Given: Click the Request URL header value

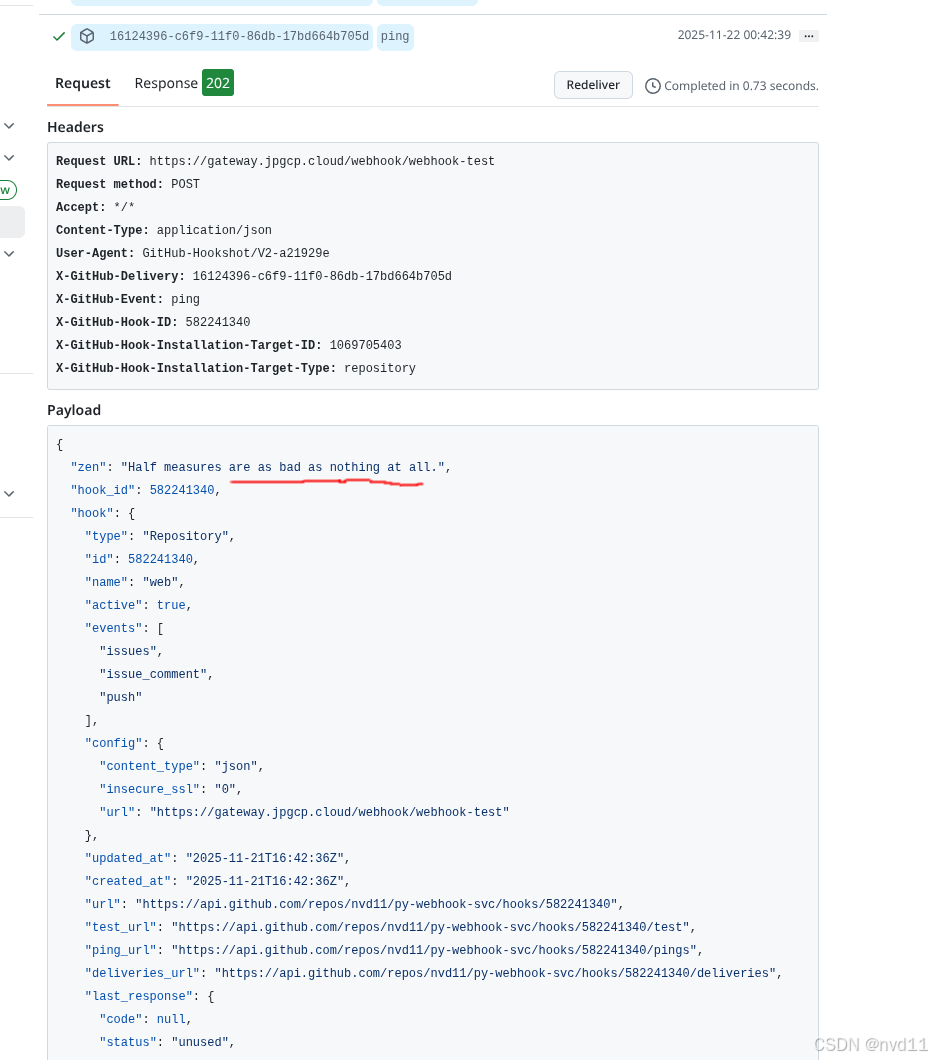Looking at the screenshot, I should click(x=322, y=161).
